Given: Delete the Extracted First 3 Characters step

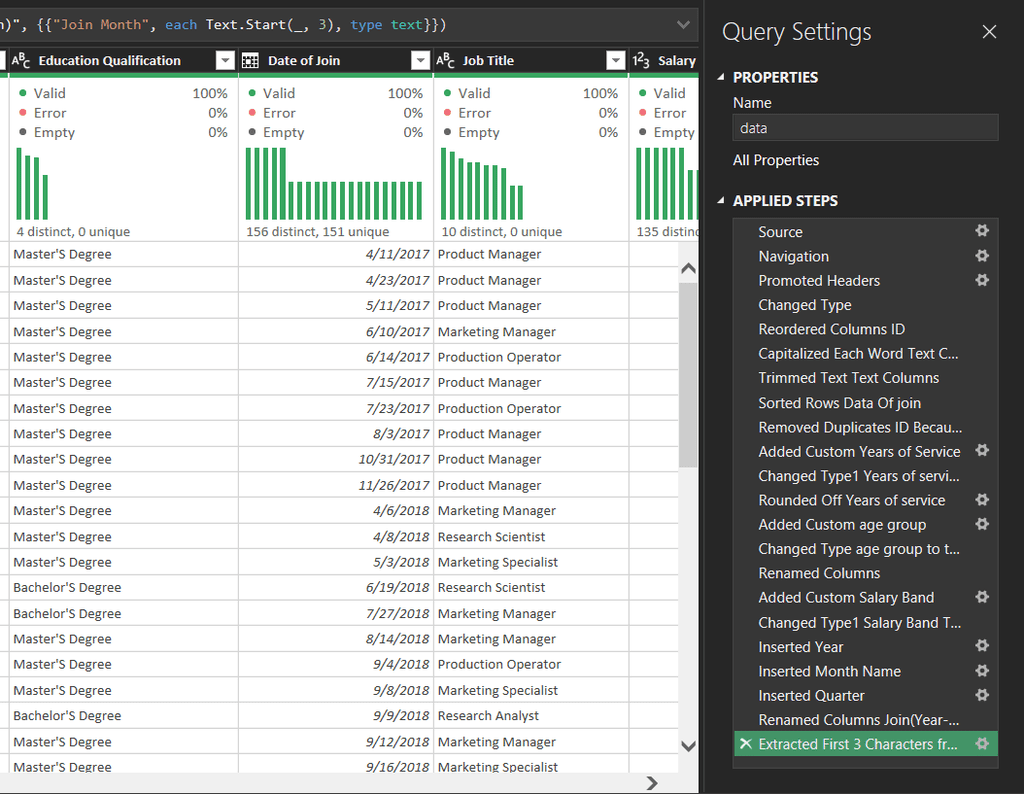Looking at the screenshot, I should [x=746, y=744].
